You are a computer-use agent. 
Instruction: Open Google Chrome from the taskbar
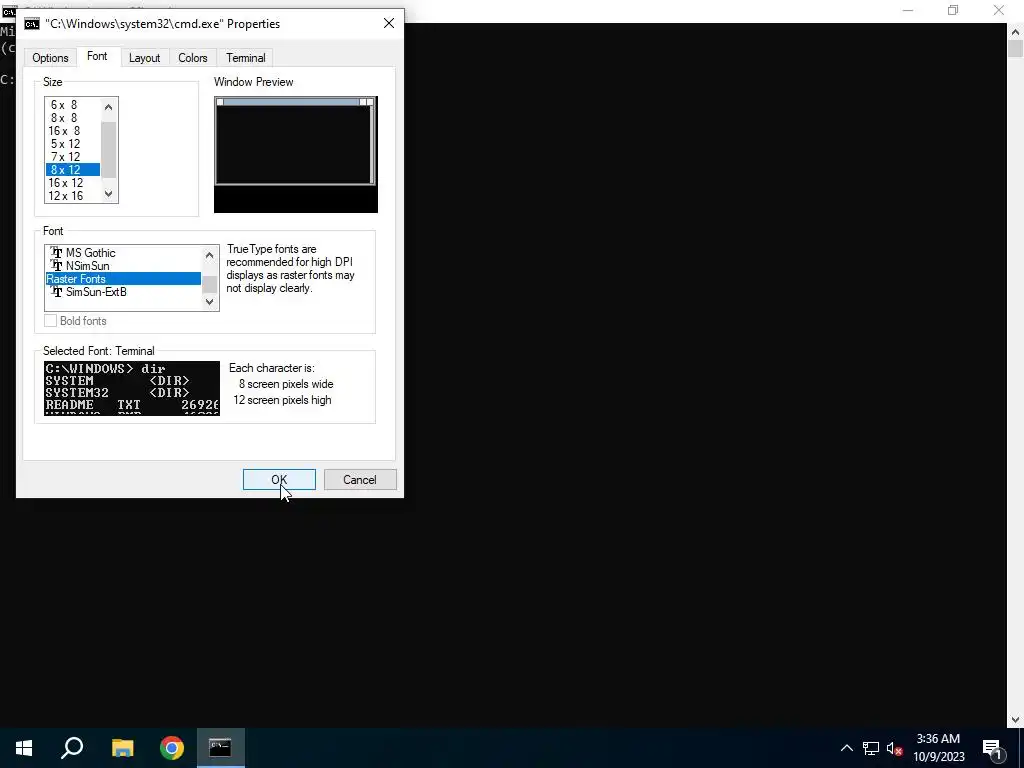pos(172,748)
